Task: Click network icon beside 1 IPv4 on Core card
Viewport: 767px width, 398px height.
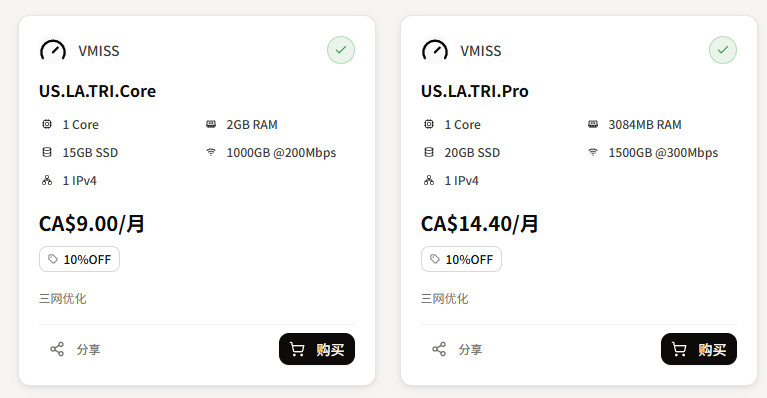Action: point(47,180)
